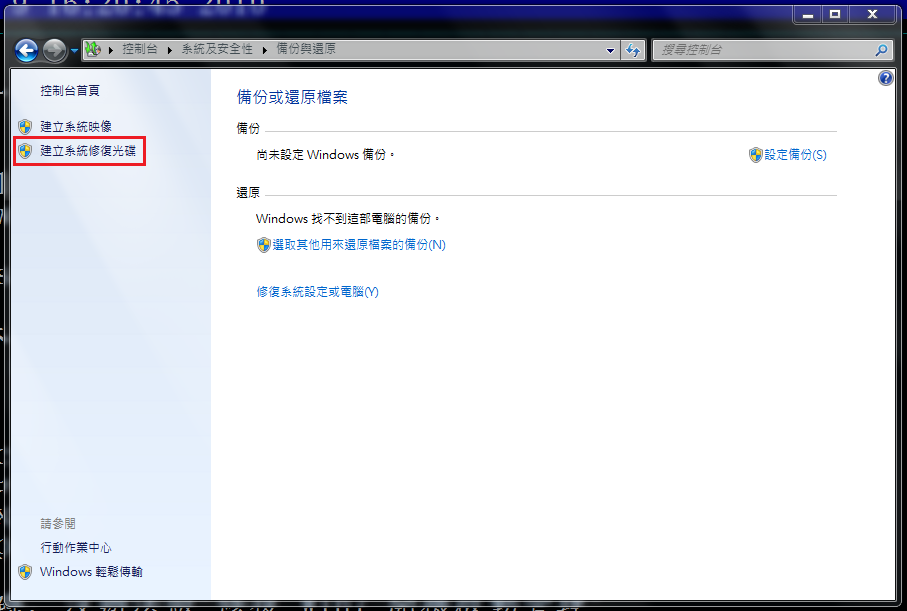
Task: Close the Control Panel window
Action: click(x=872, y=14)
